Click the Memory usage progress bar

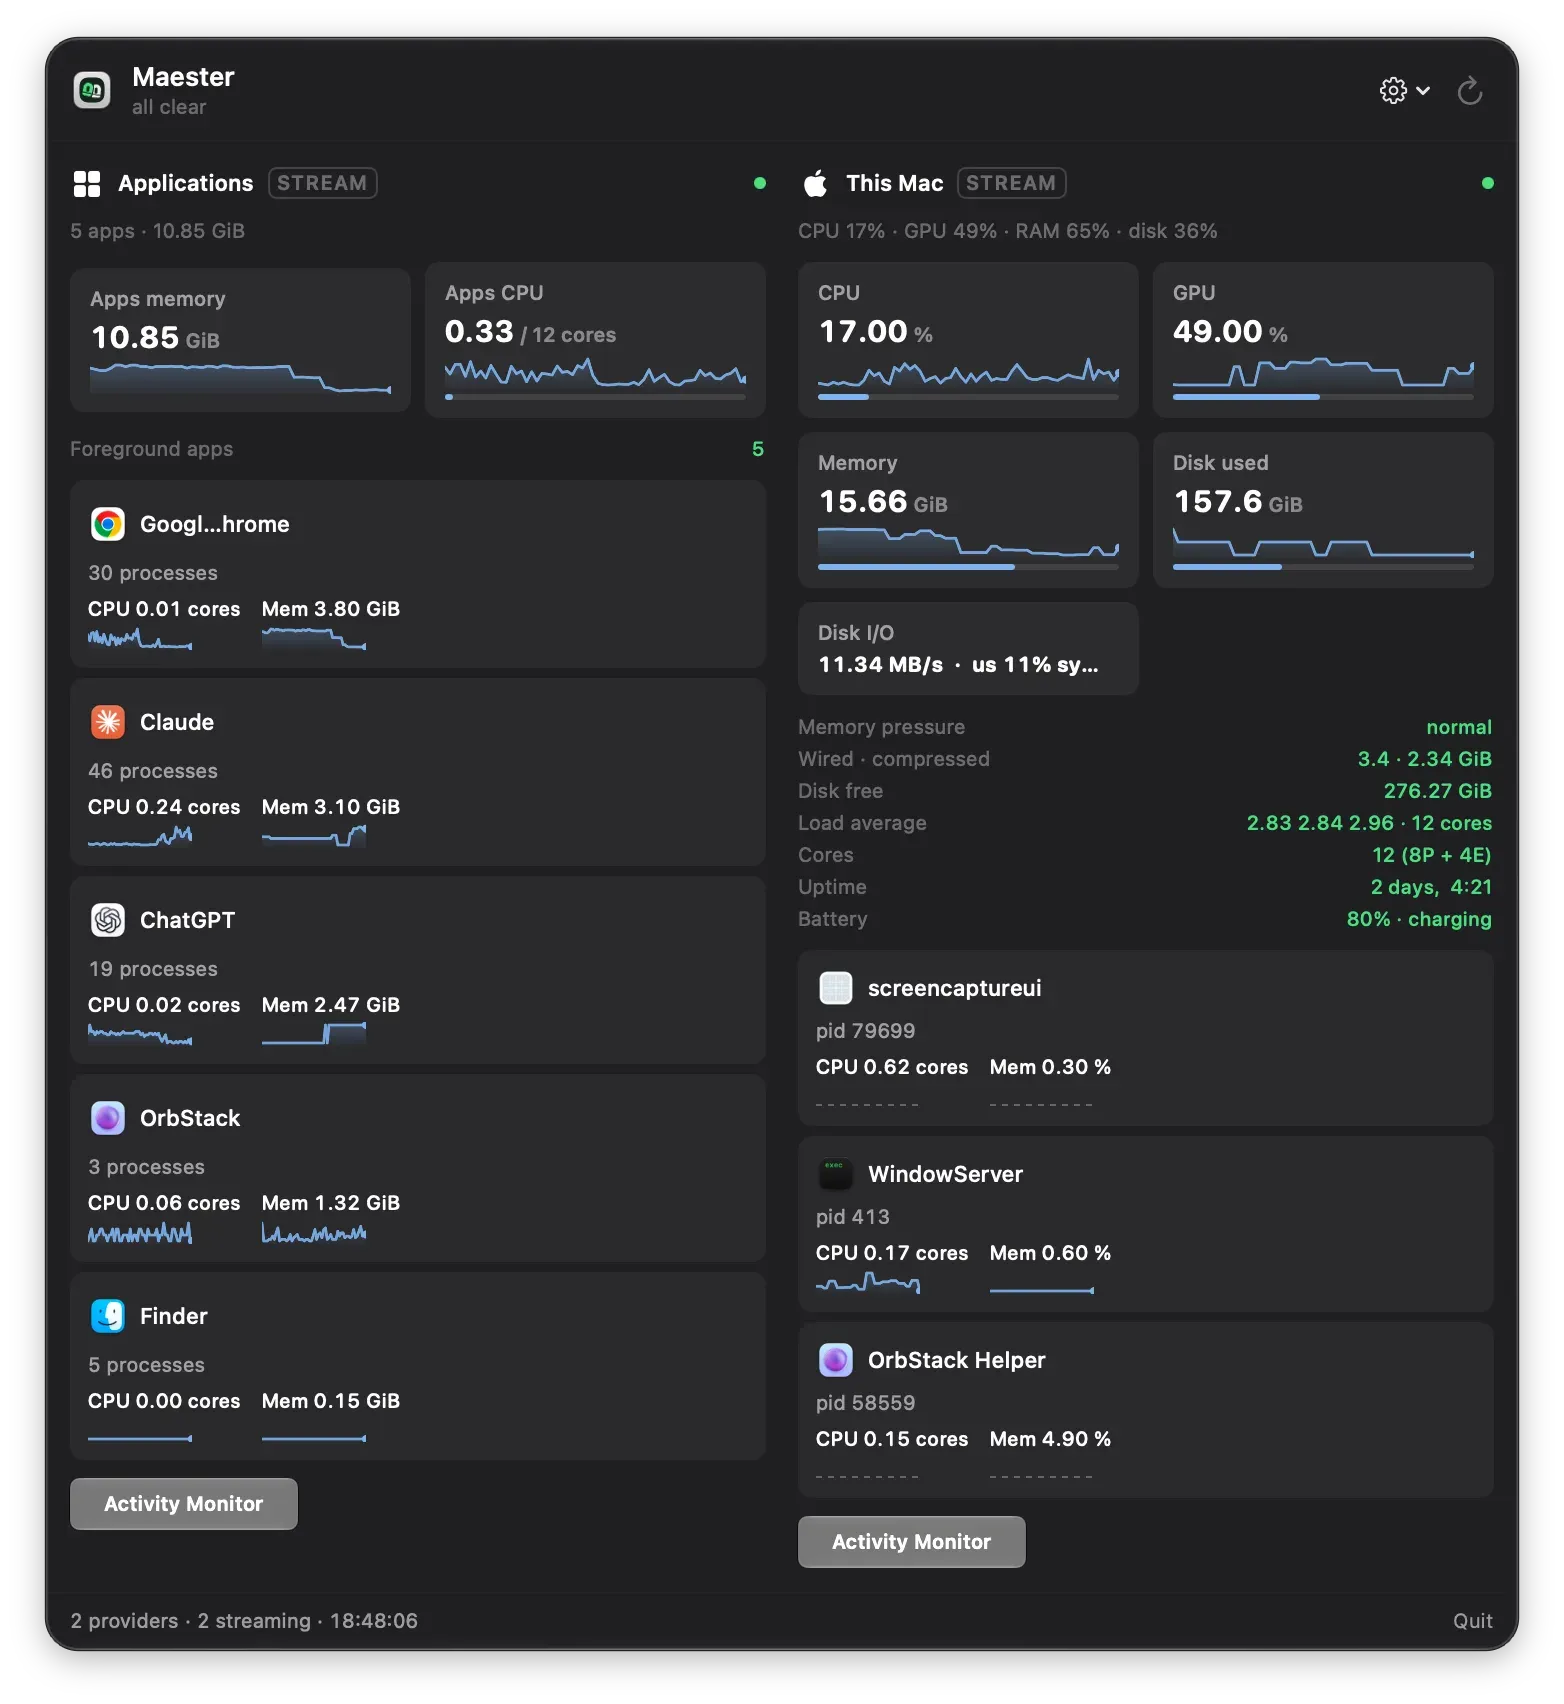pos(968,567)
